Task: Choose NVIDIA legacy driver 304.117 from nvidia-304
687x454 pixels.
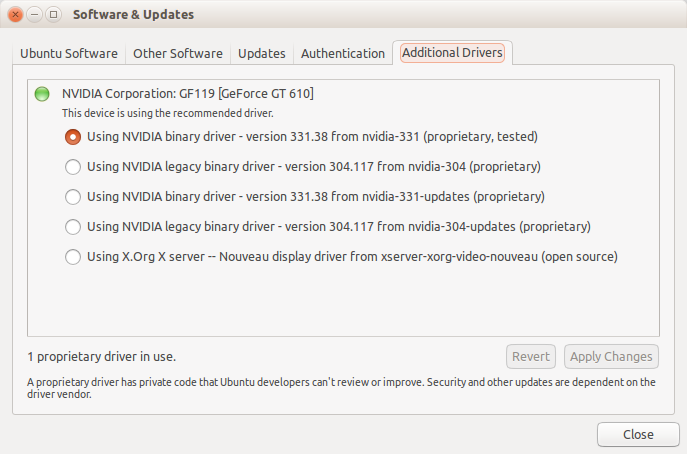Action: coord(73,166)
